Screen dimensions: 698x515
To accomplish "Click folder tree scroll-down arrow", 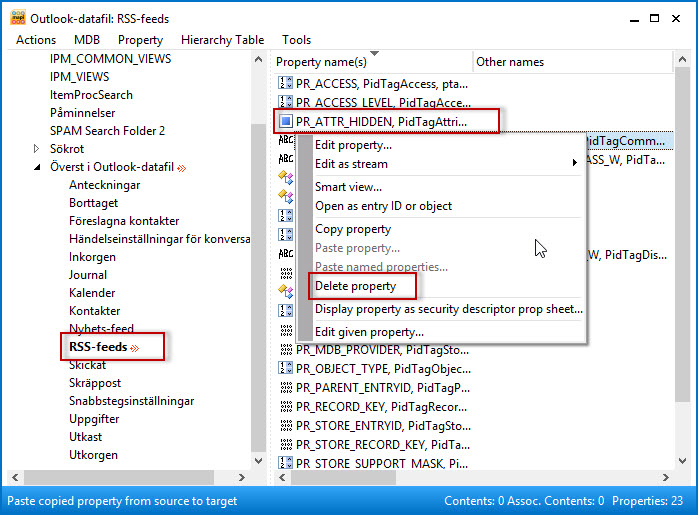I will click(x=258, y=461).
